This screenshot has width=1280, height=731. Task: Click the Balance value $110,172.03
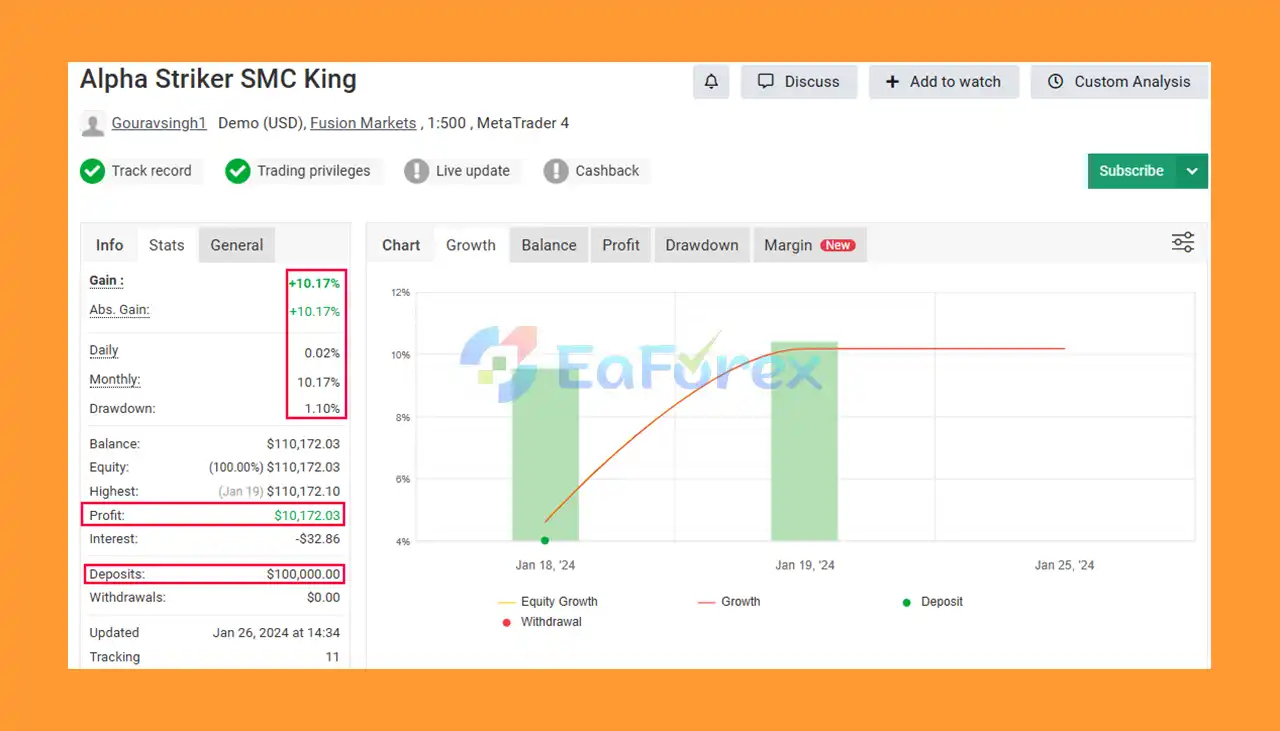click(303, 444)
